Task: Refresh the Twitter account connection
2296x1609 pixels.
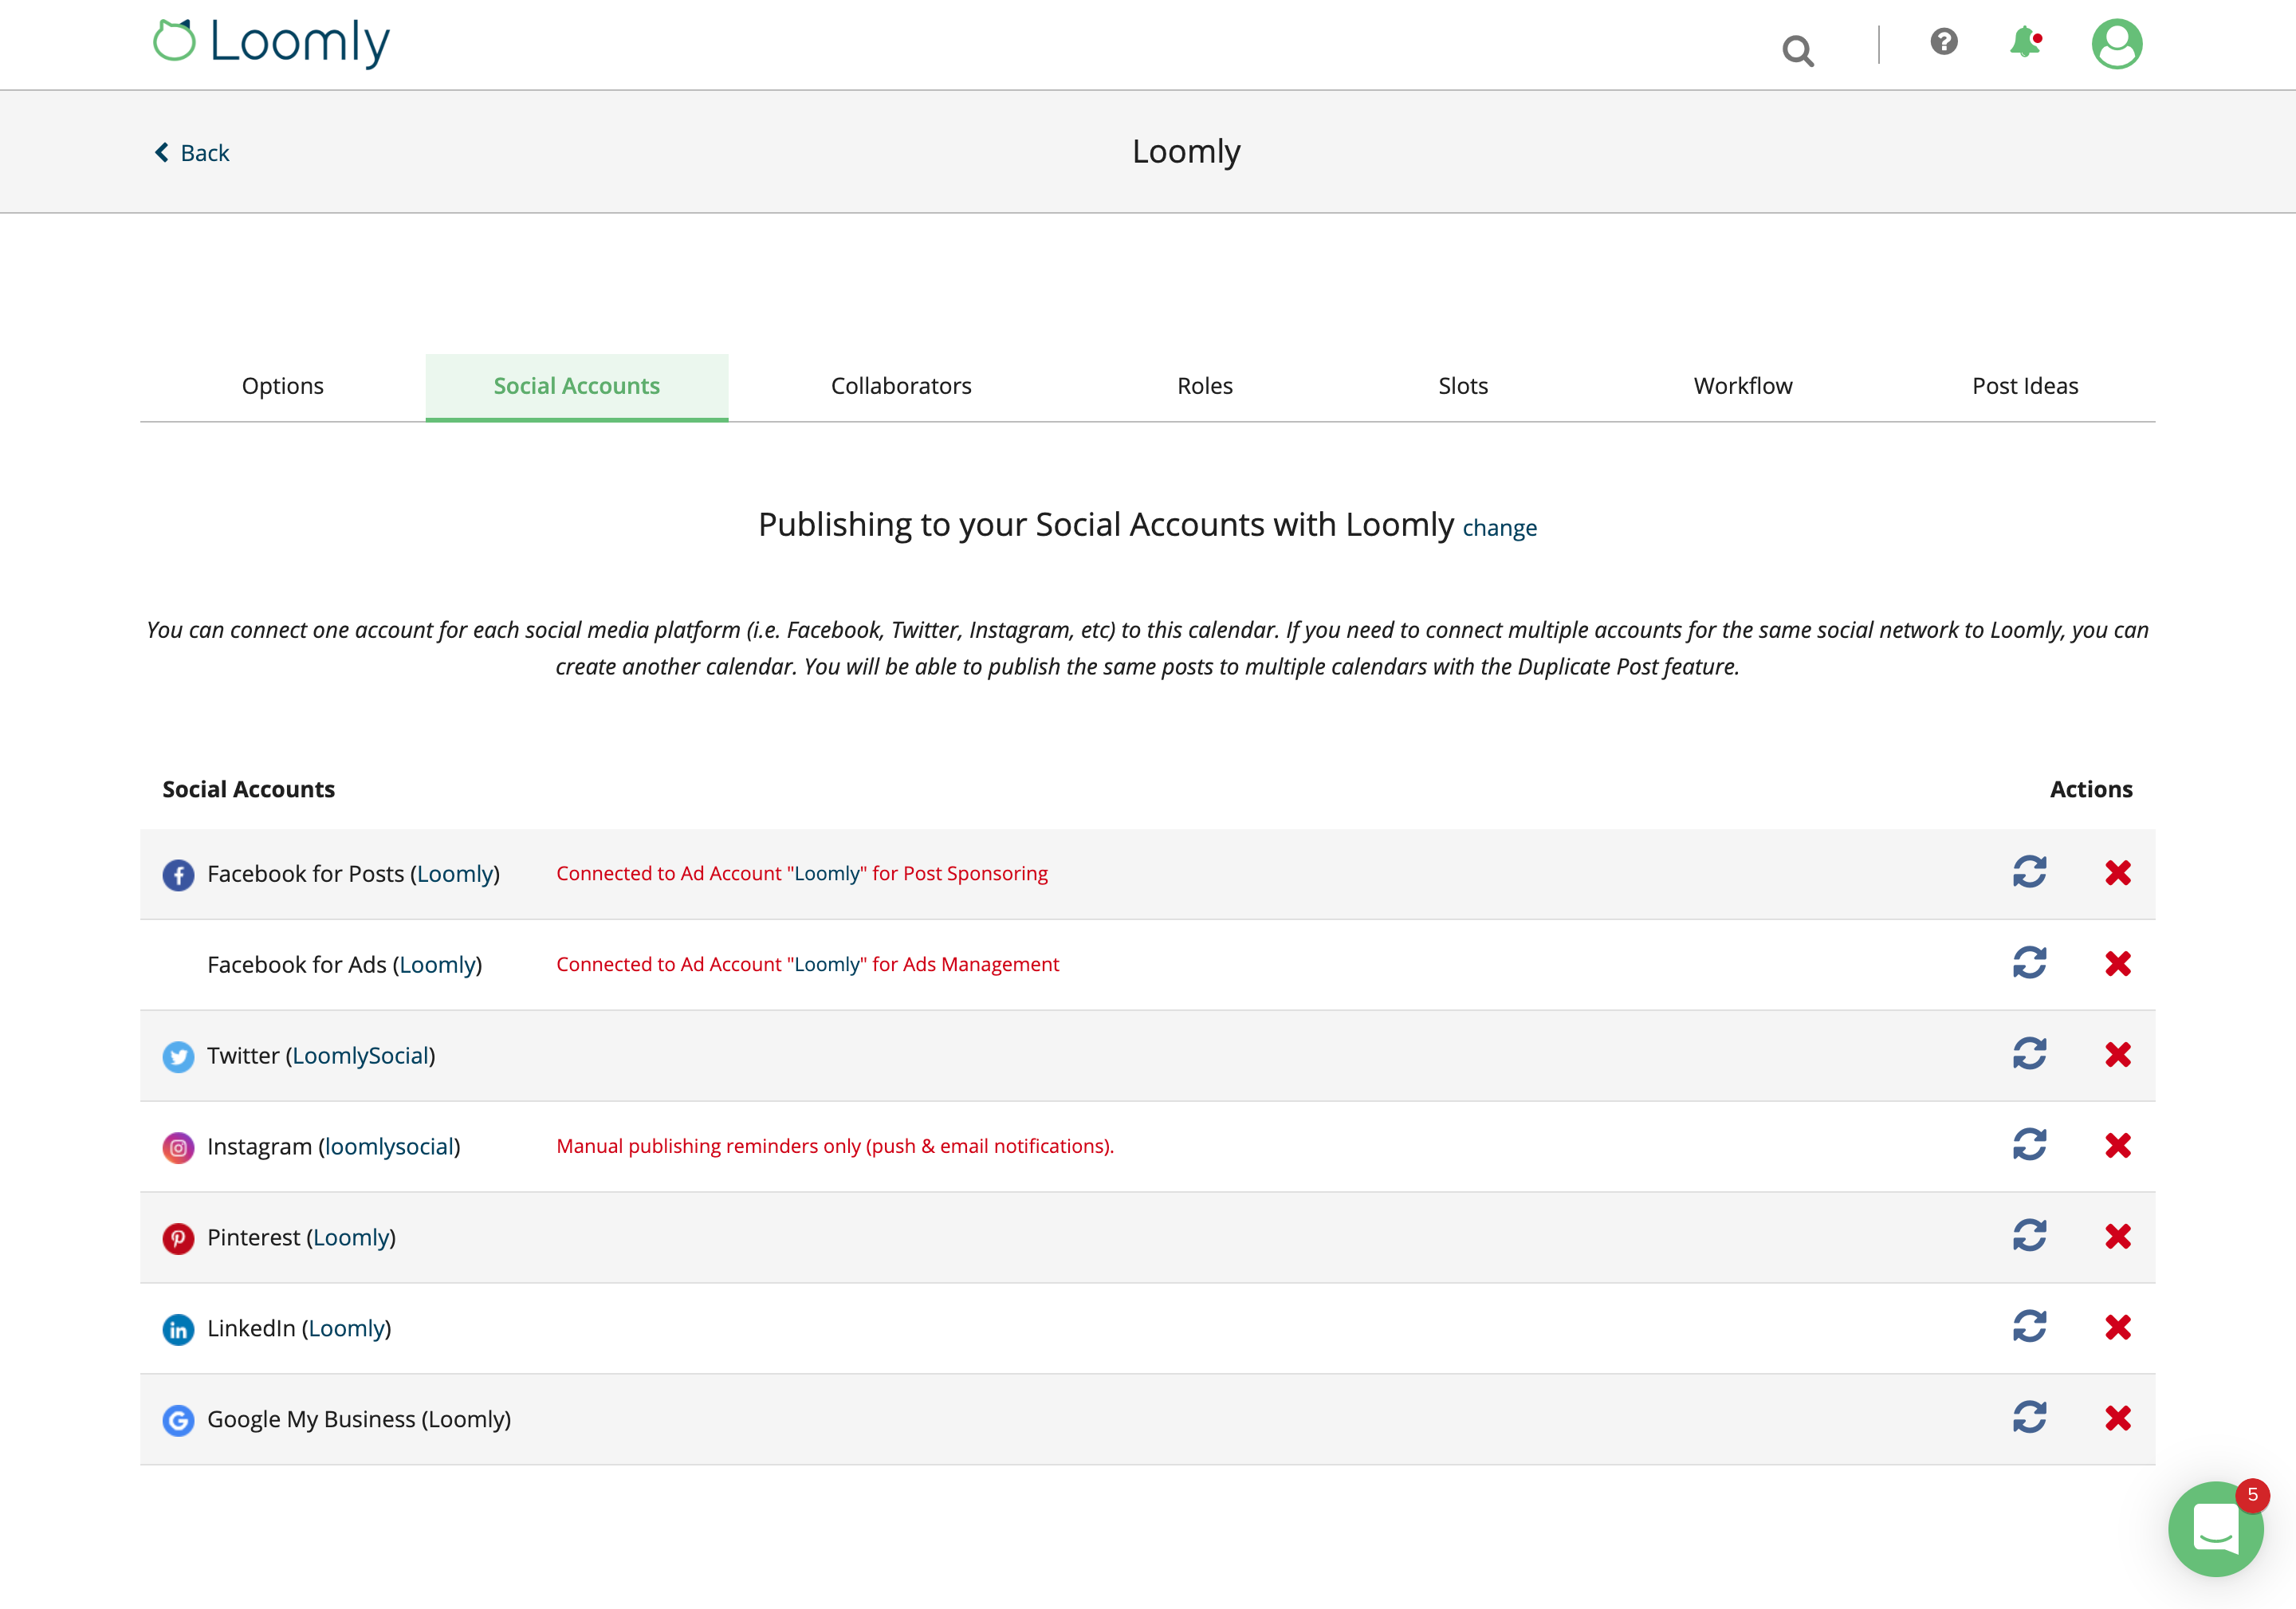Action: click(x=2029, y=1054)
